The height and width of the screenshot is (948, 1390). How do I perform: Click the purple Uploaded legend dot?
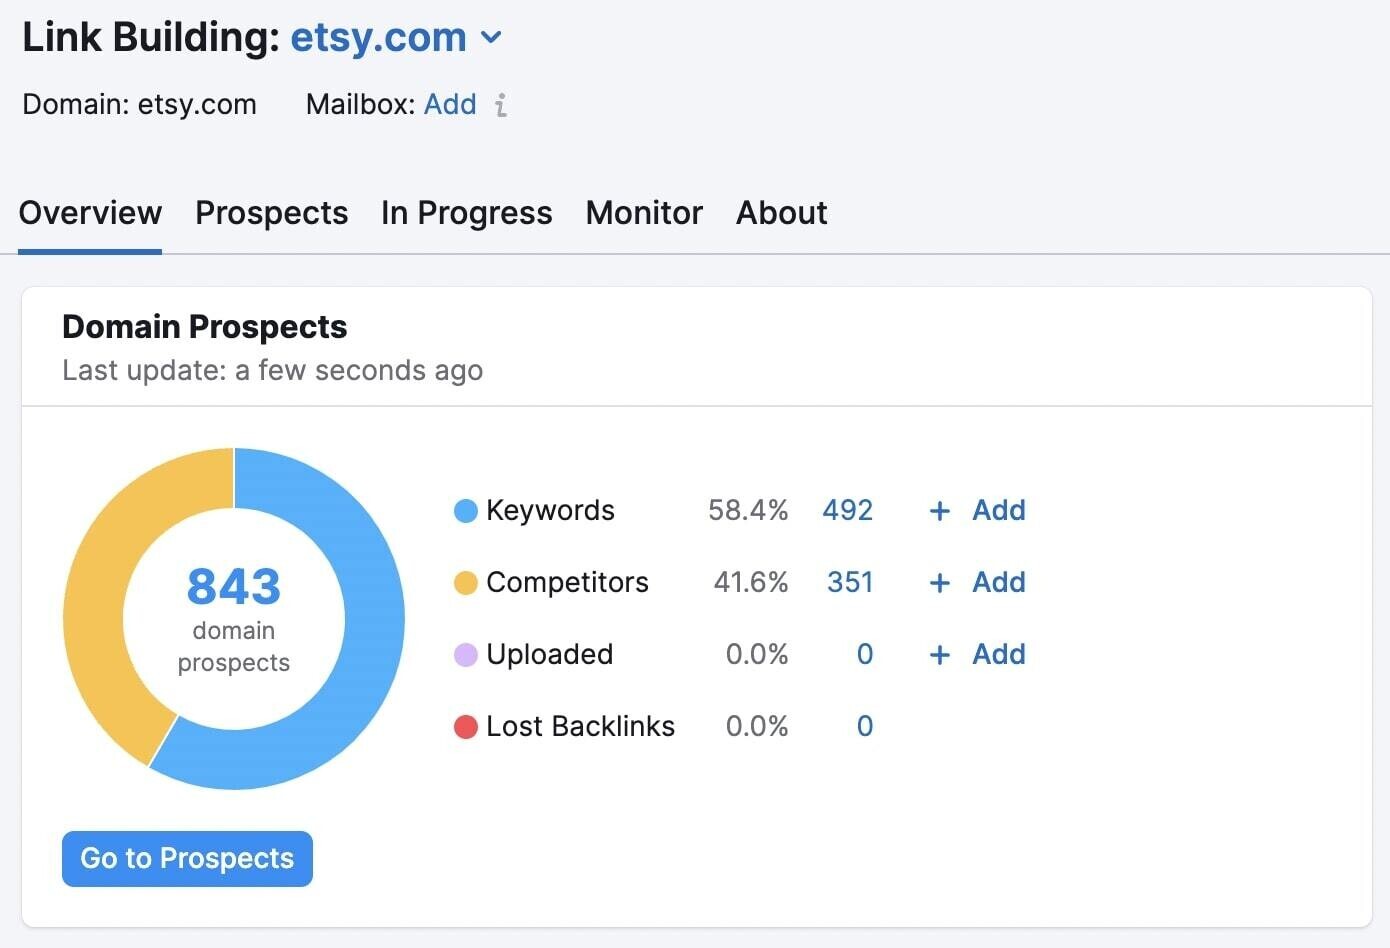click(x=466, y=655)
